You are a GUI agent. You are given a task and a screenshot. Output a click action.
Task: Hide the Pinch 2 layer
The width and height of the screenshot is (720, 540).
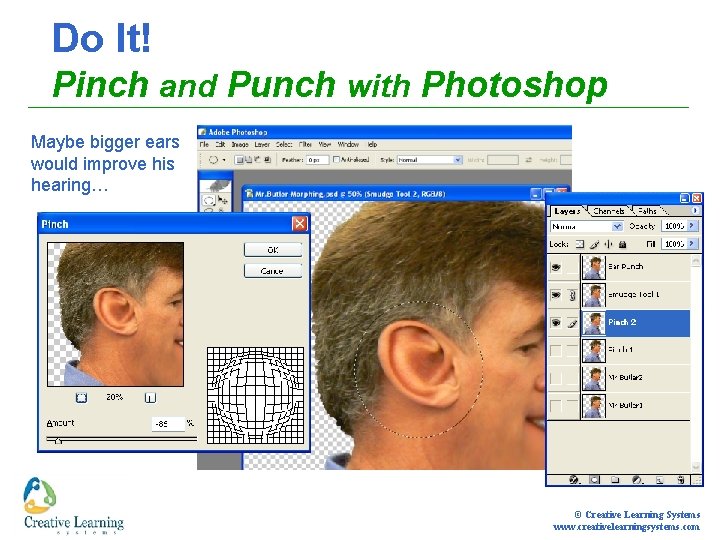tap(556, 323)
